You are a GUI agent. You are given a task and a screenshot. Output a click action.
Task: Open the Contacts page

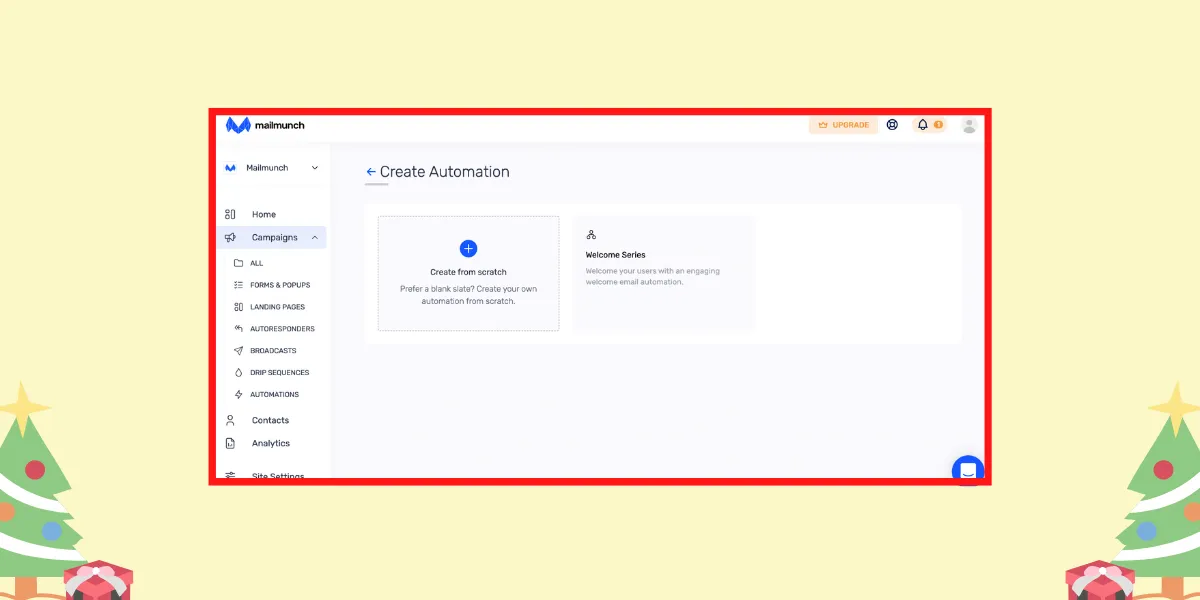[x=272, y=420]
